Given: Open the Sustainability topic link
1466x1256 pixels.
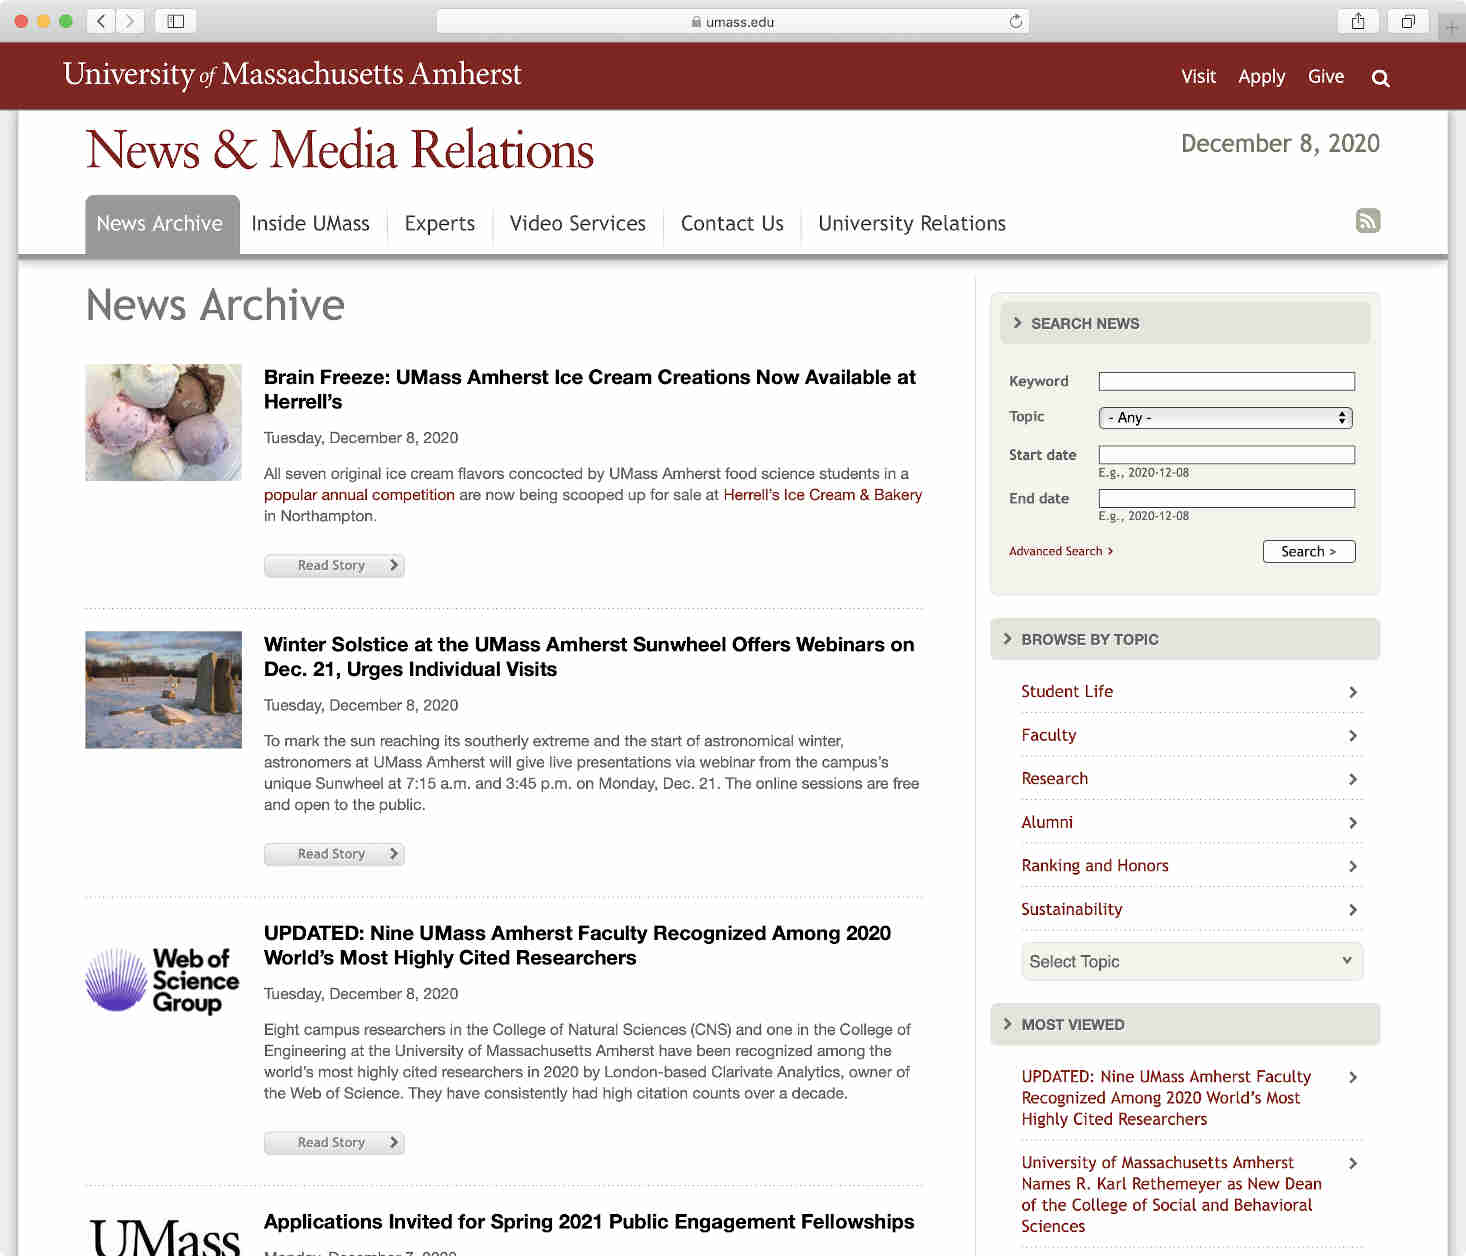Looking at the screenshot, I should pyautogui.click(x=1071, y=909).
